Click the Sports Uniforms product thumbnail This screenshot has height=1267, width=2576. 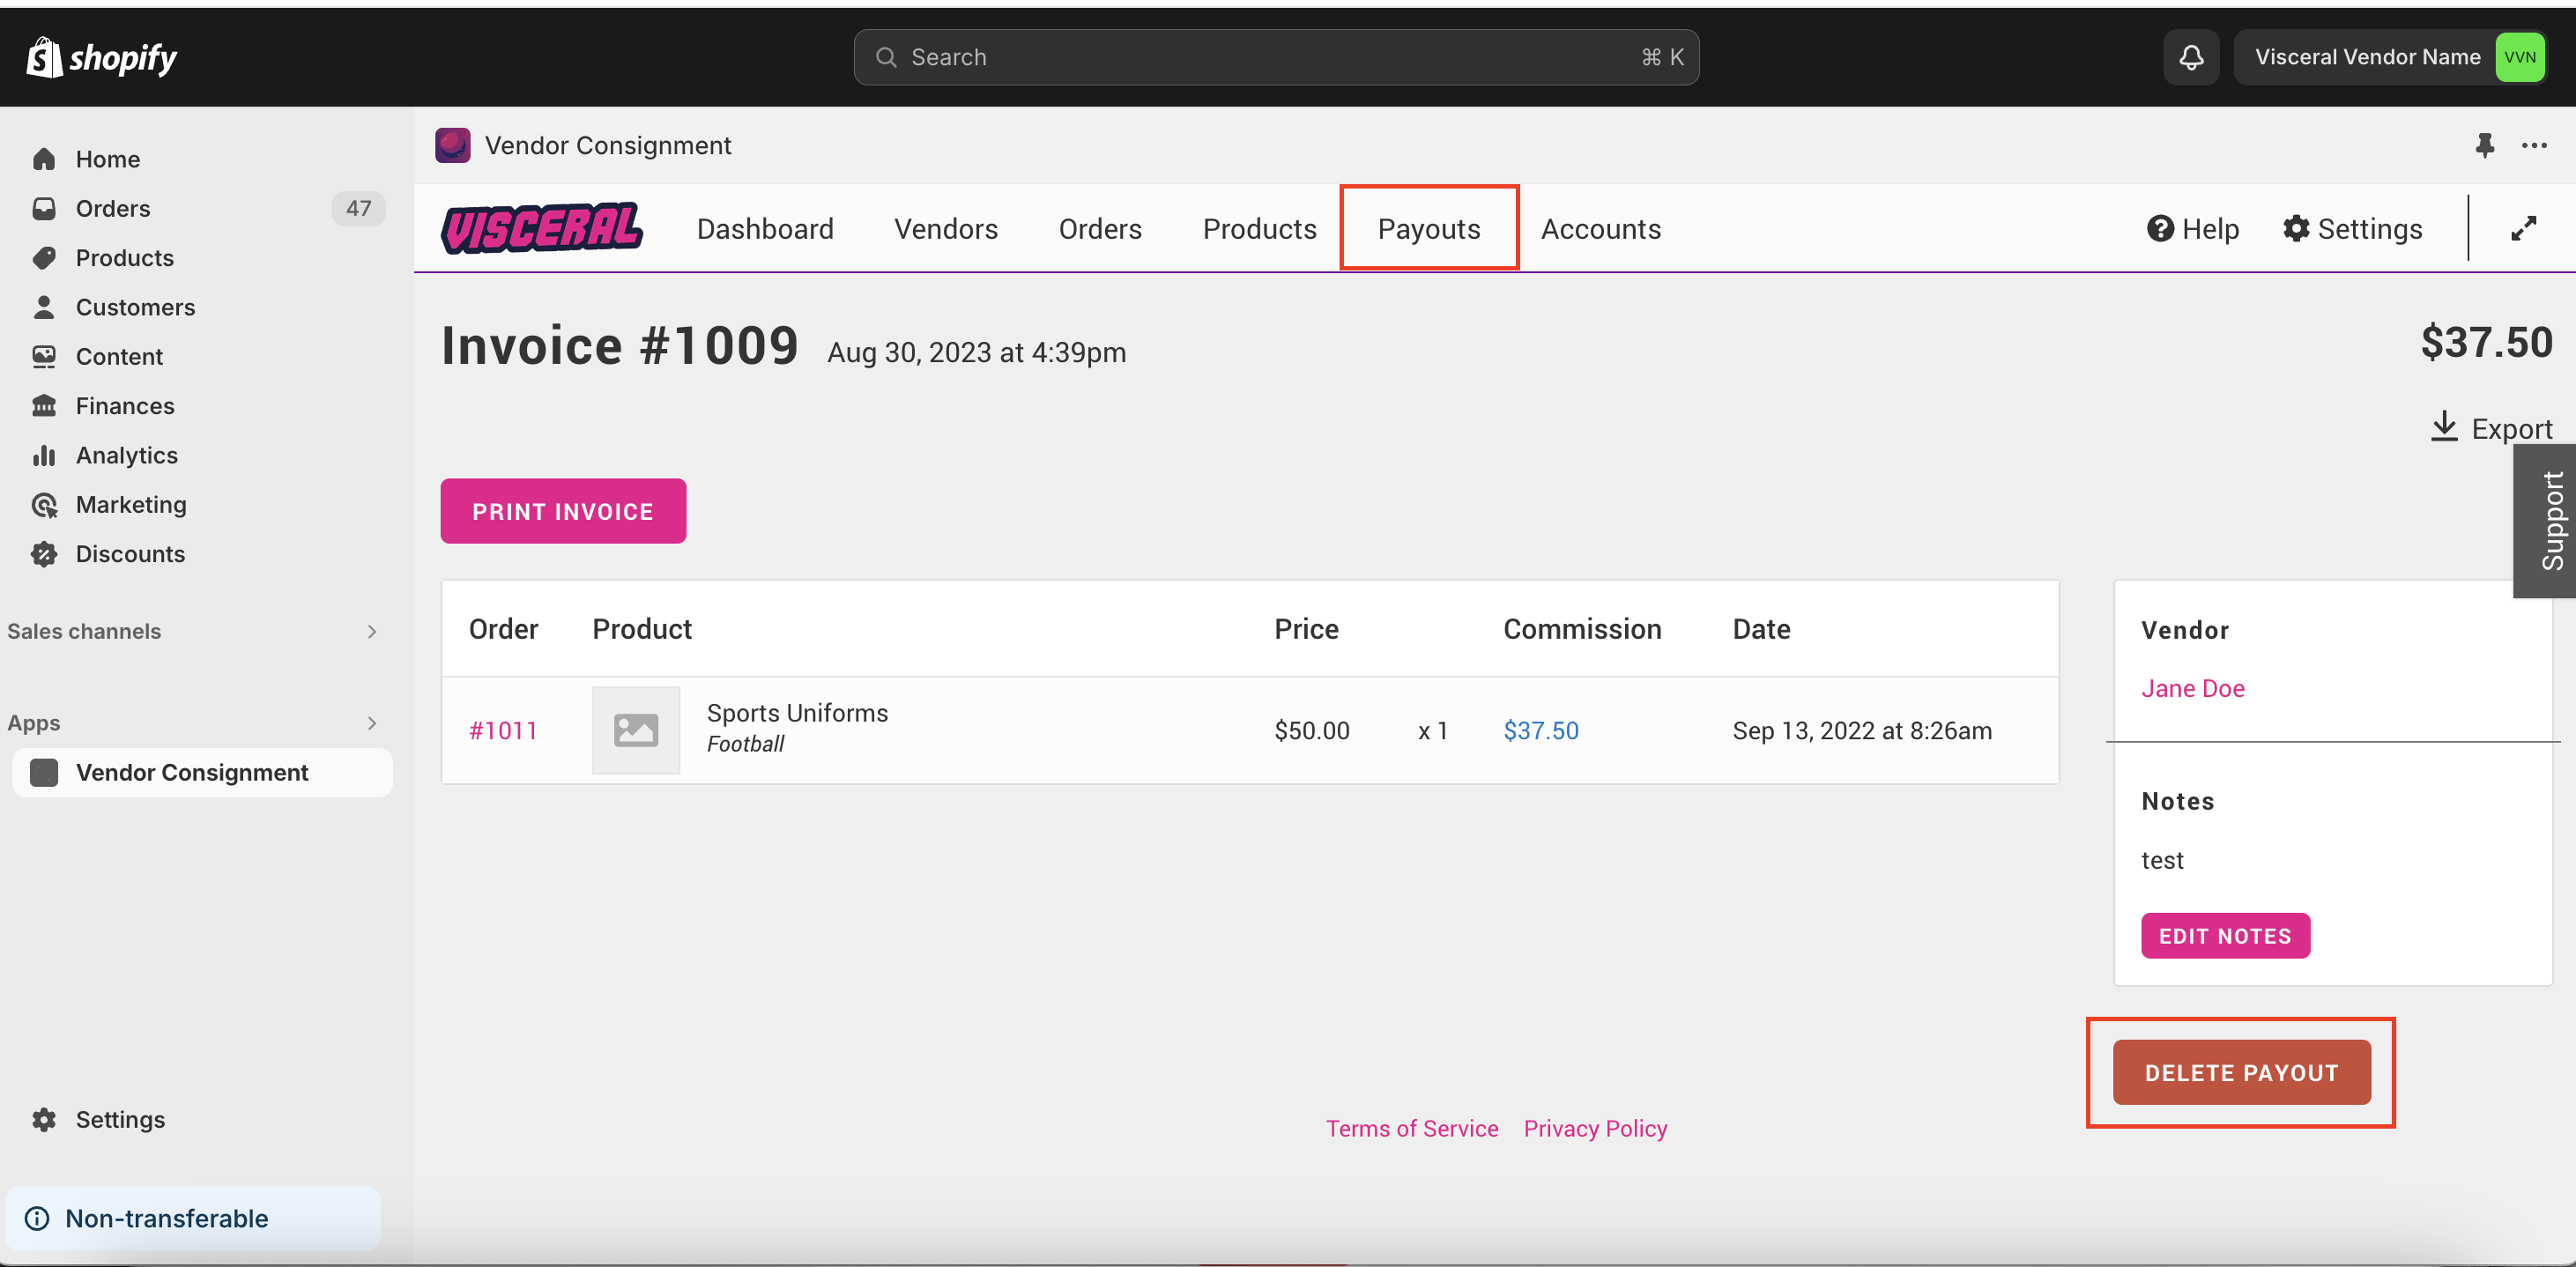[x=636, y=730]
